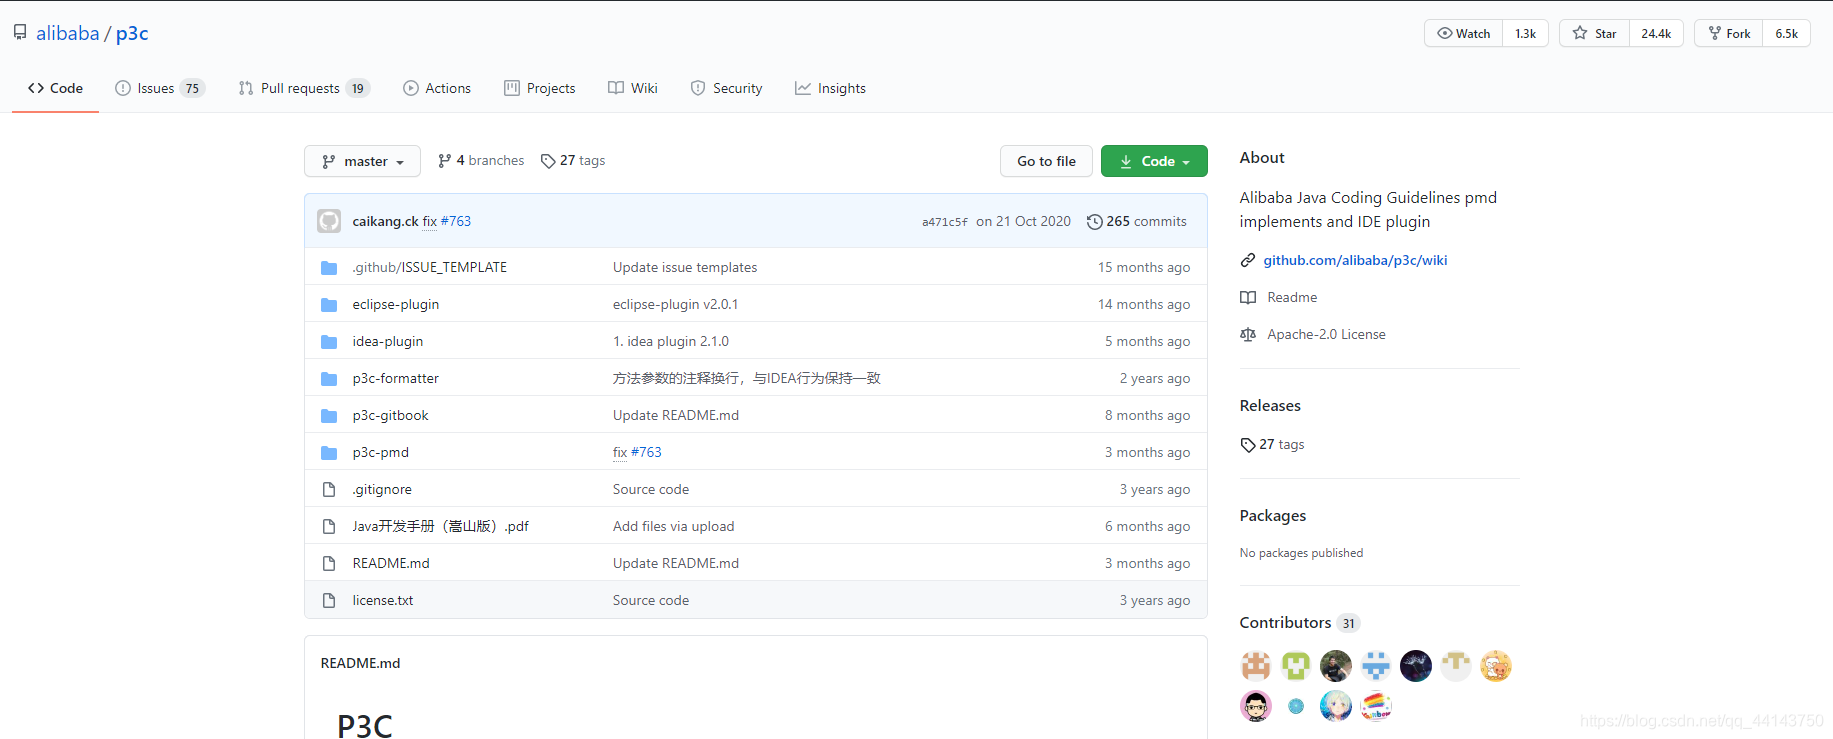Open the Actions tab
This screenshot has width=1833, height=739.
tap(437, 88)
